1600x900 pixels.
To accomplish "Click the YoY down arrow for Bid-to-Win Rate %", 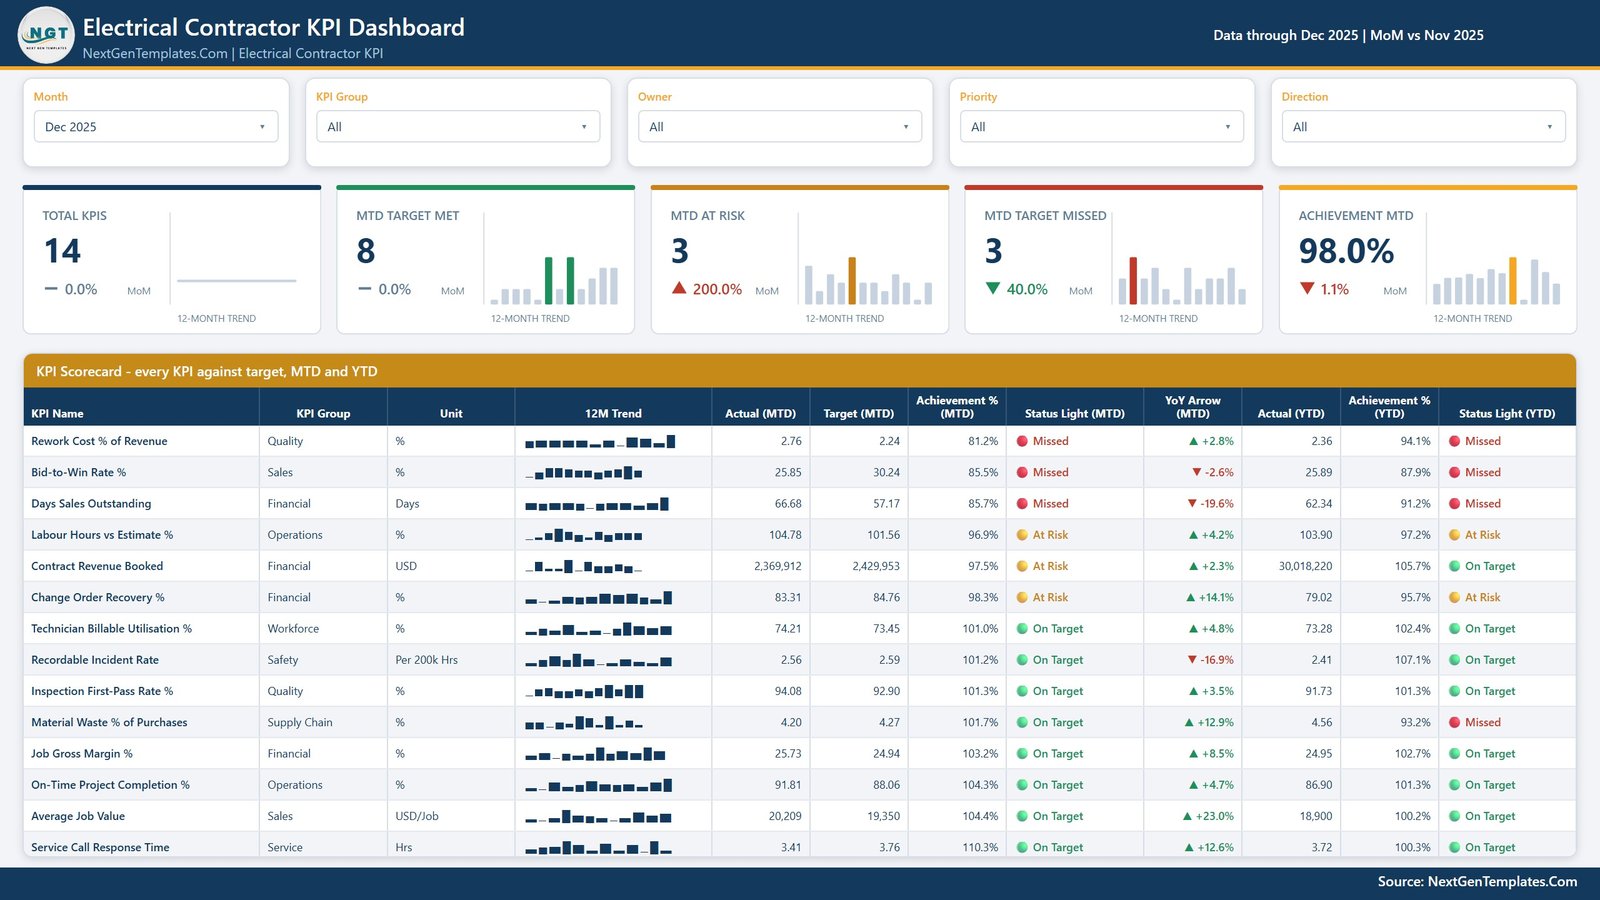I will 1196,472.
